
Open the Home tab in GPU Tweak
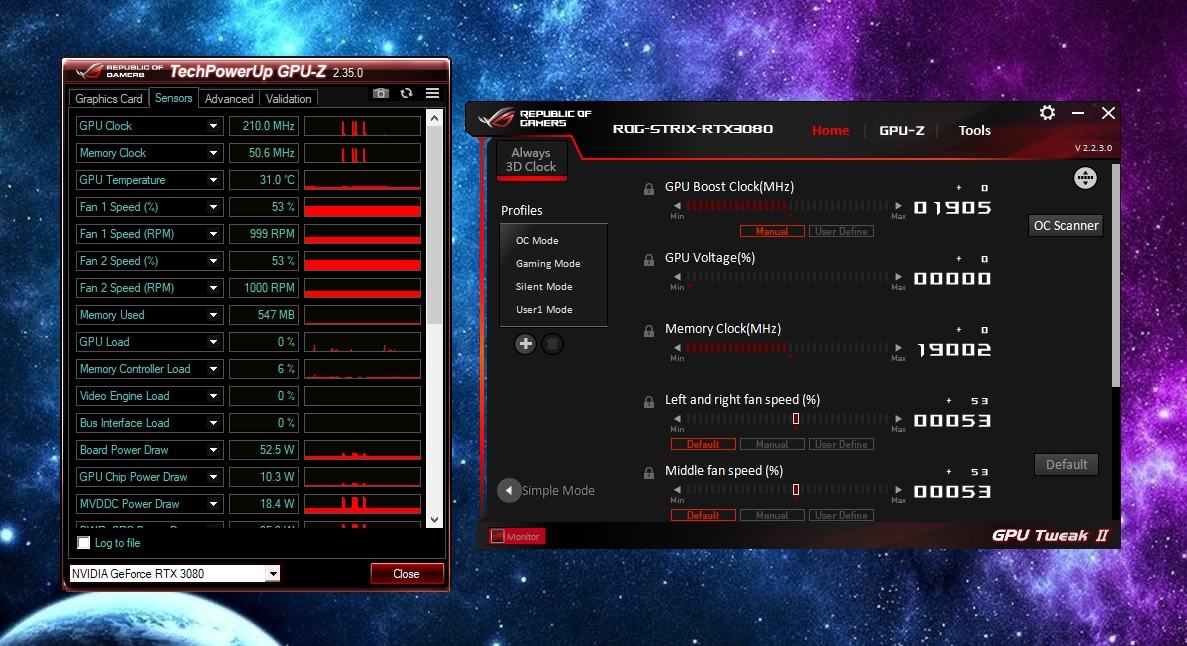[830, 130]
